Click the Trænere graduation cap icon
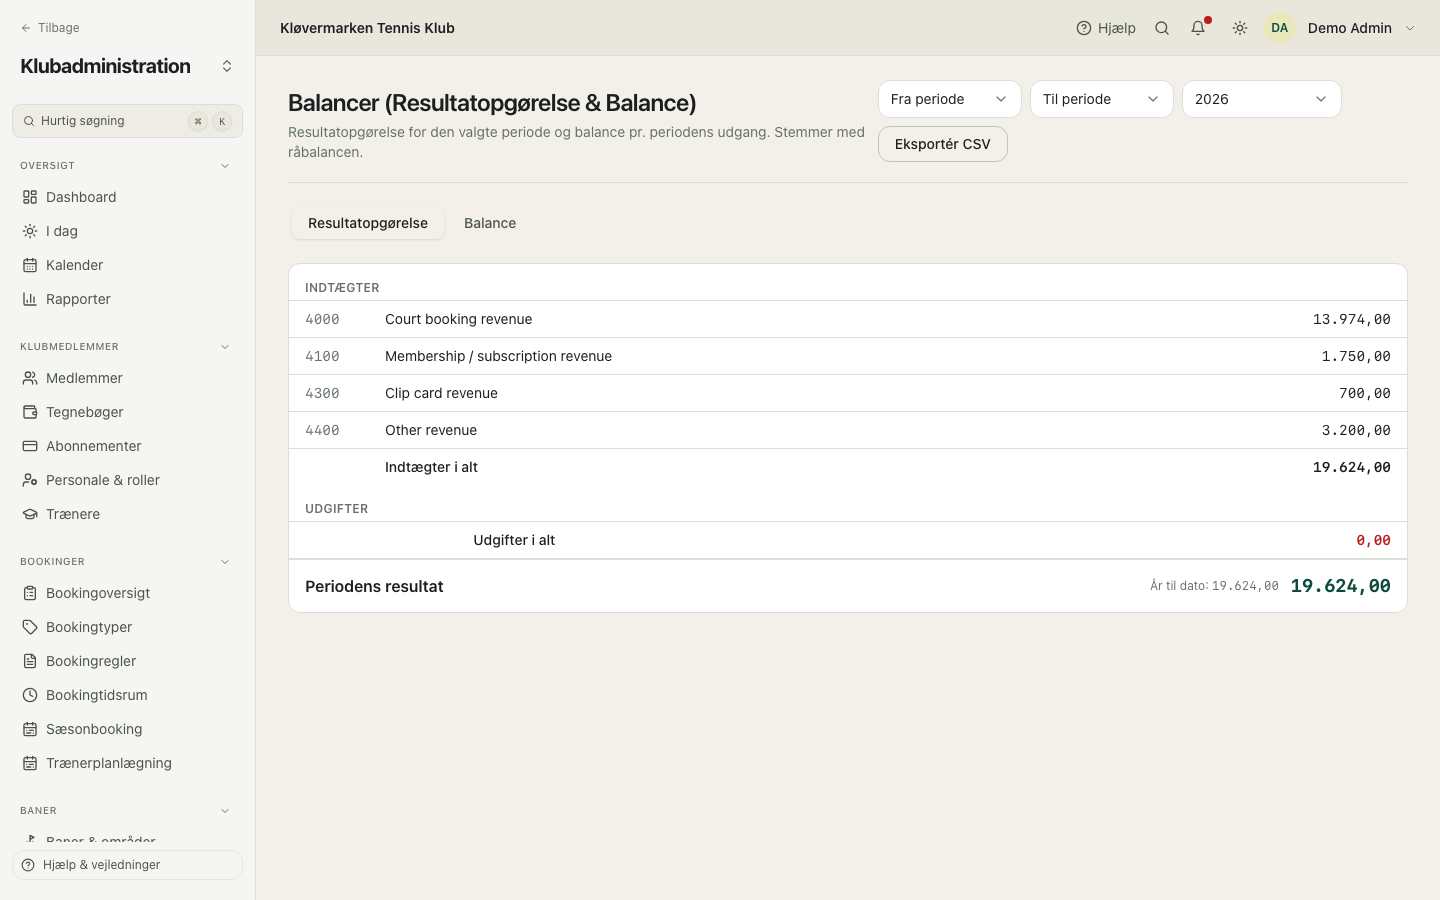Viewport: 1440px width, 900px height. click(30, 514)
